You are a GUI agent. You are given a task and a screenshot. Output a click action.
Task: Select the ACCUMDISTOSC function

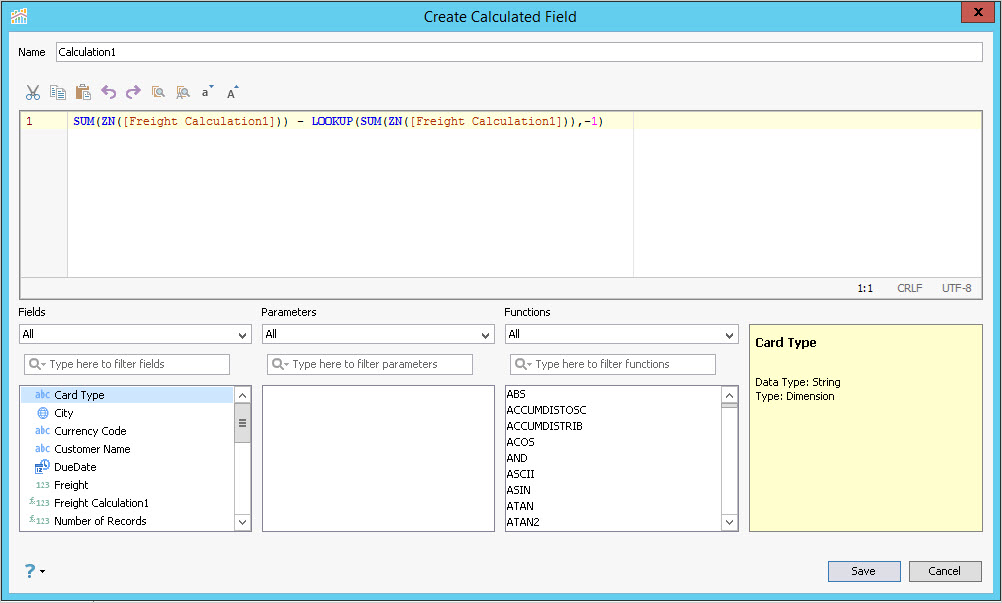(546, 410)
